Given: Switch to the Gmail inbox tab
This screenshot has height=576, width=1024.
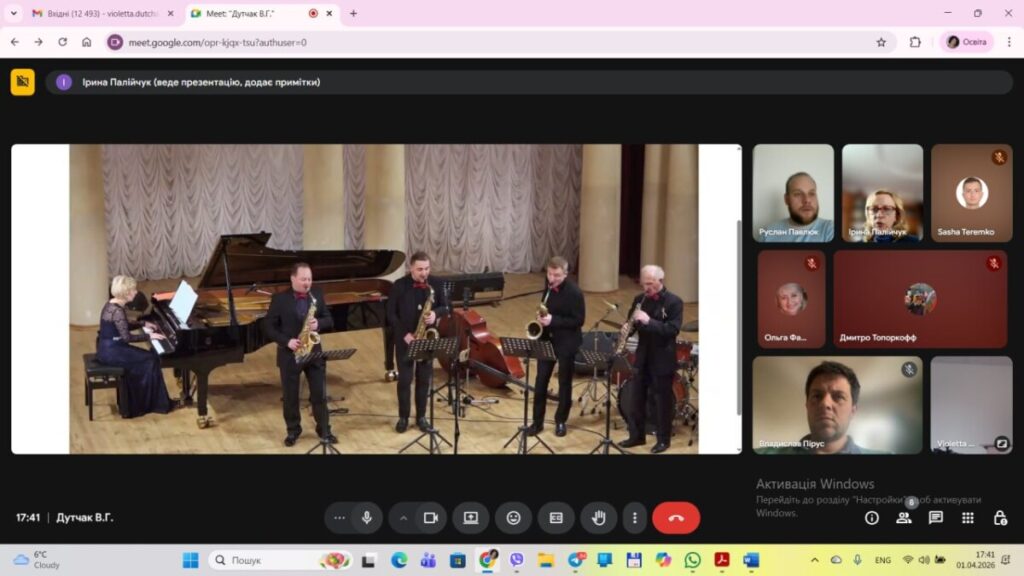Looking at the screenshot, I should tap(100, 14).
